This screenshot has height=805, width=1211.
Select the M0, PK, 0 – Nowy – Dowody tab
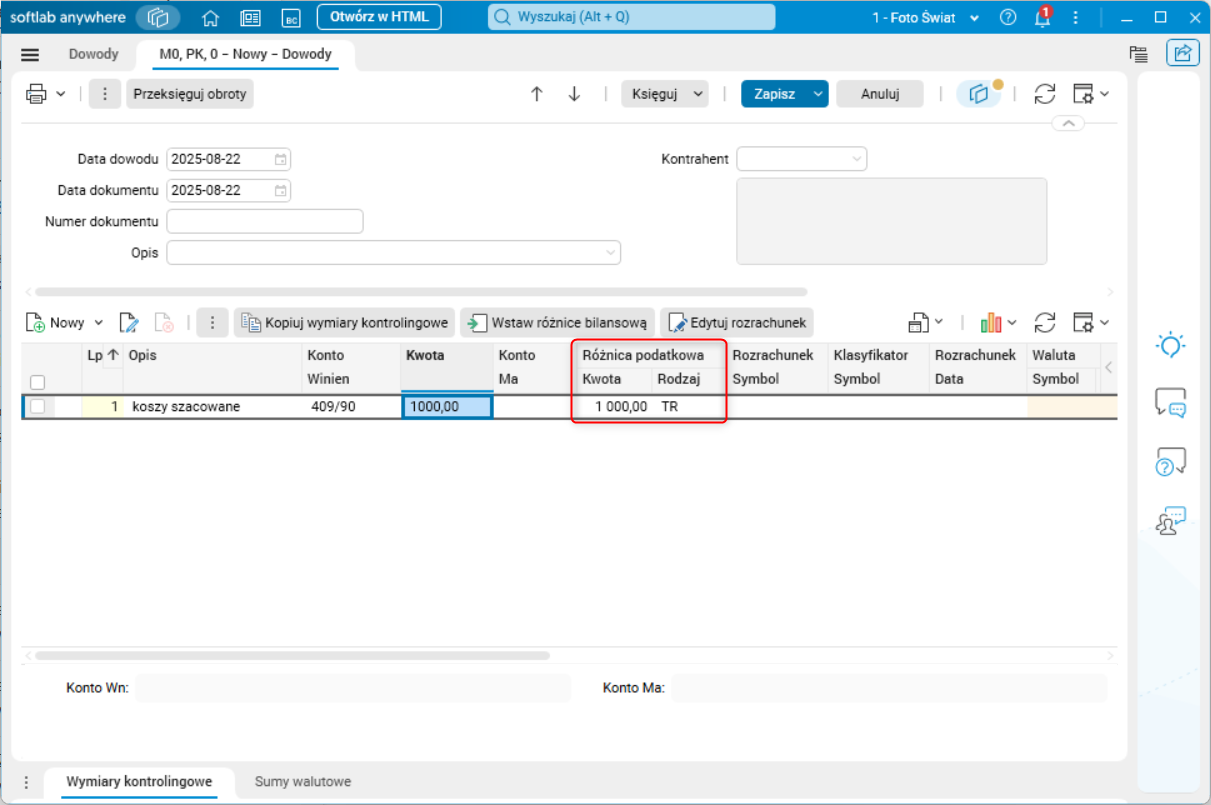pos(245,54)
